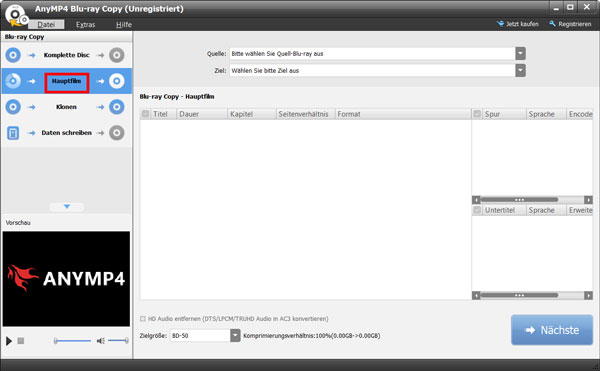Click the Sprache header in subtitle panel
The height and width of the screenshot is (371, 600).
(546, 210)
